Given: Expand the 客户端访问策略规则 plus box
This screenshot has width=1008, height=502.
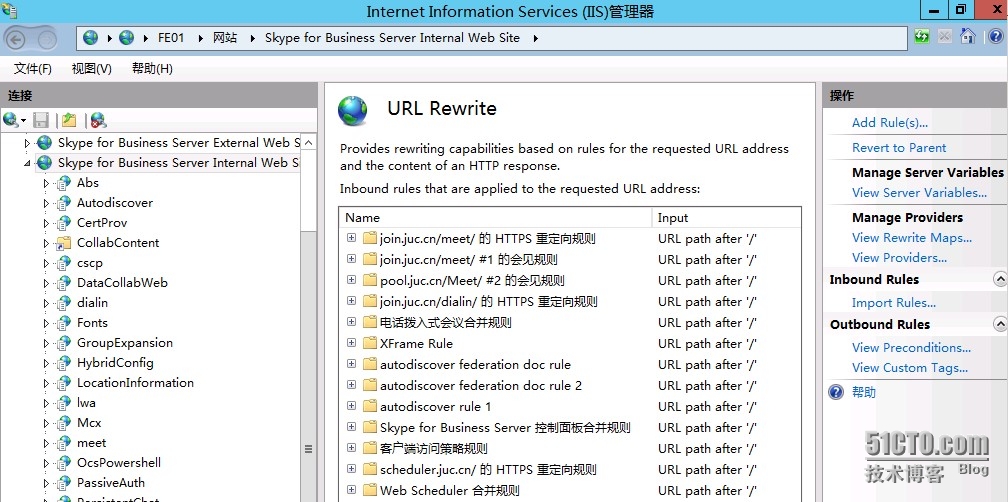Looking at the screenshot, I should [351, 447].
